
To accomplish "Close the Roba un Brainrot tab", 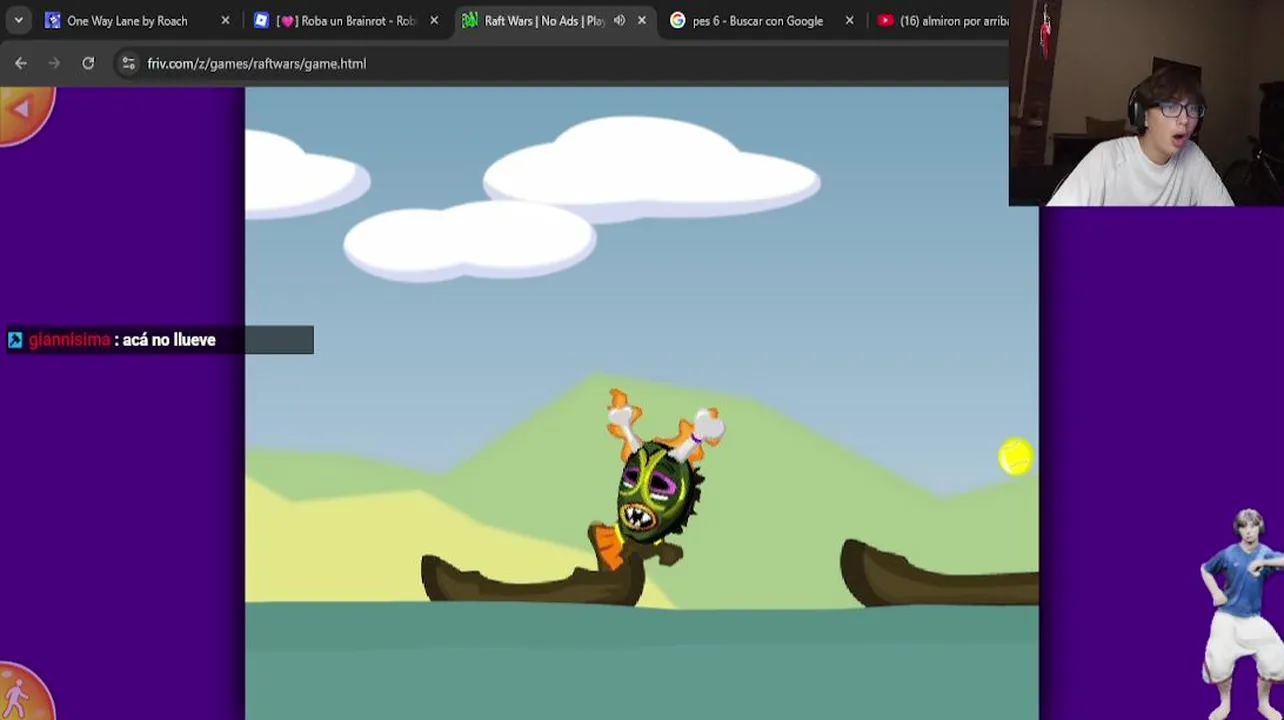I will pos(434,20).
